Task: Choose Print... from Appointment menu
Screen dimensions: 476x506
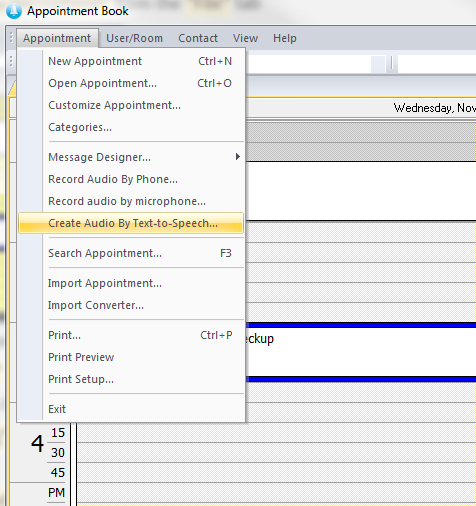Action: point(131,335)
